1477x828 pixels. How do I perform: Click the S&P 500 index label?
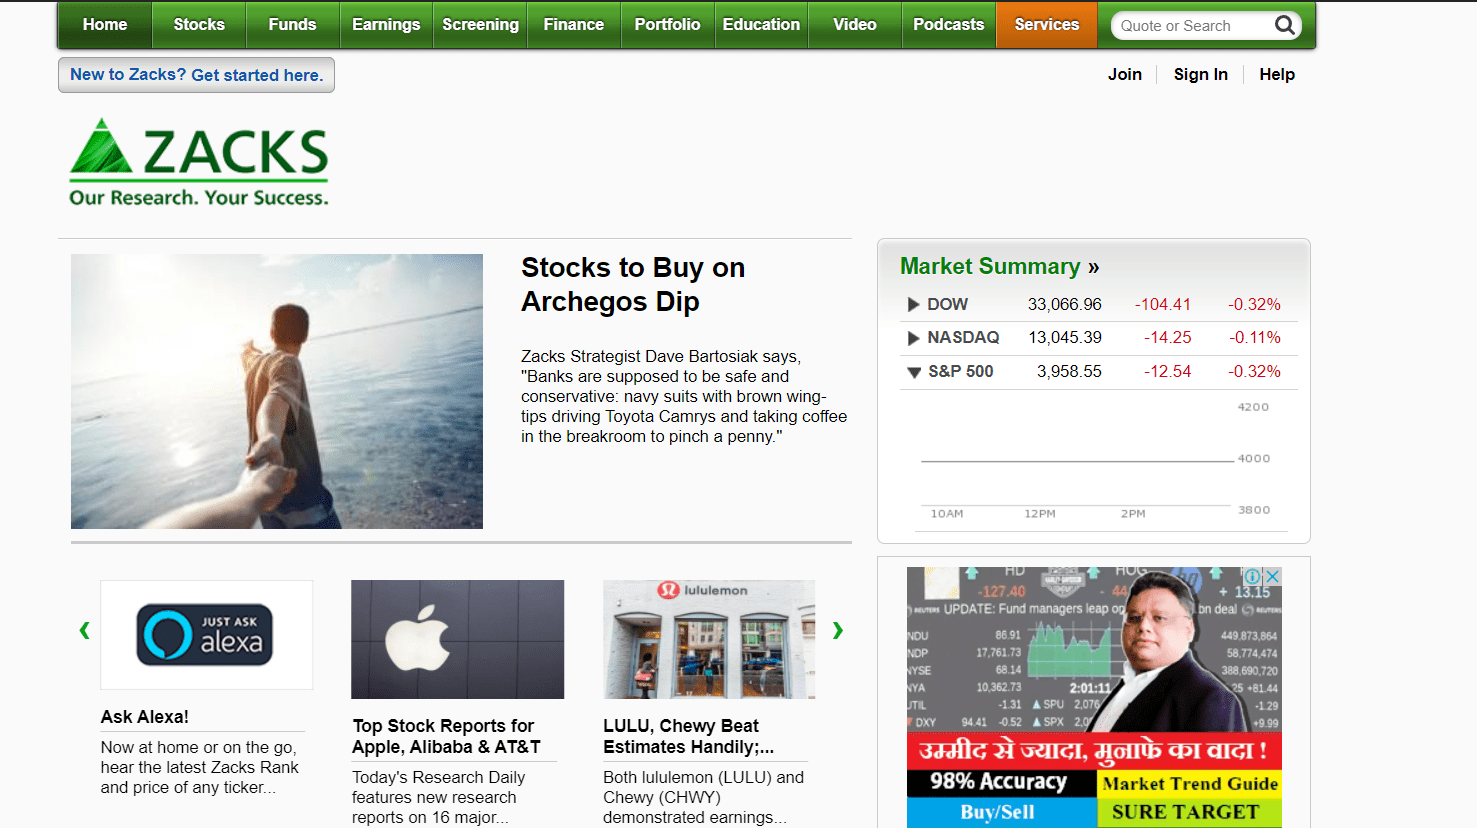(x=961, y=372)
